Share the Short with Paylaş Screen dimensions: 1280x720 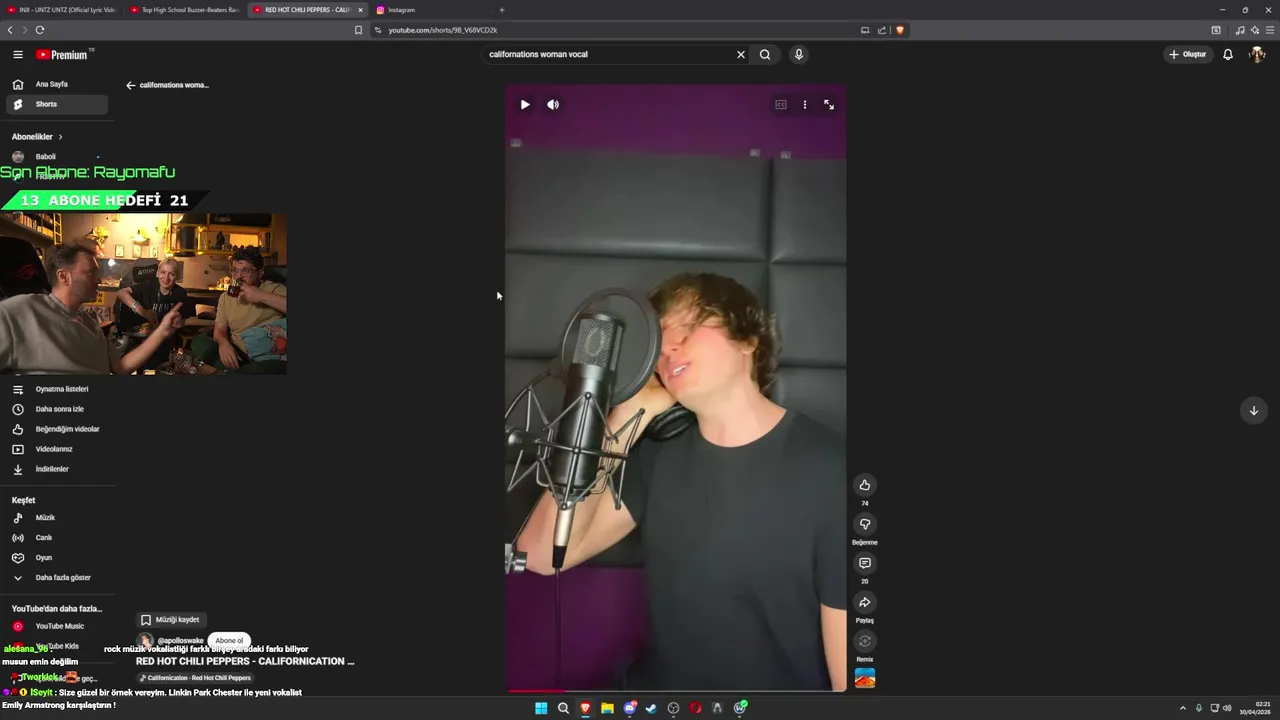[865, 602]
